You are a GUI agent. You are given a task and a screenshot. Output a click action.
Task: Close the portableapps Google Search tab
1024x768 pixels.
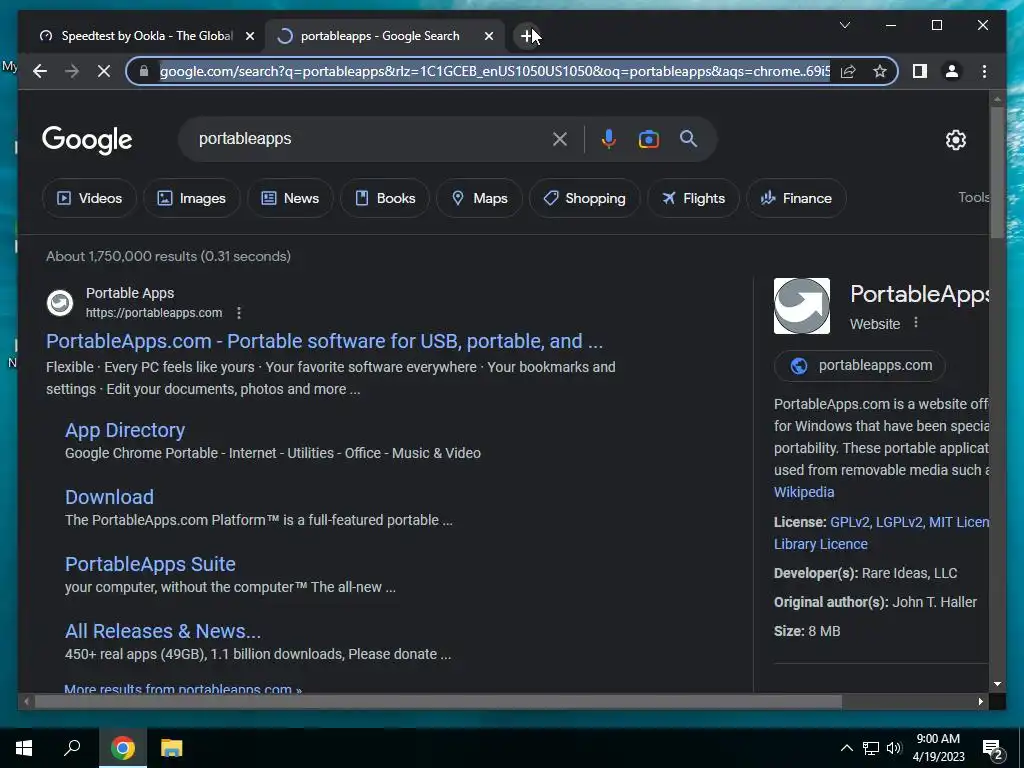tap(488, 36)
